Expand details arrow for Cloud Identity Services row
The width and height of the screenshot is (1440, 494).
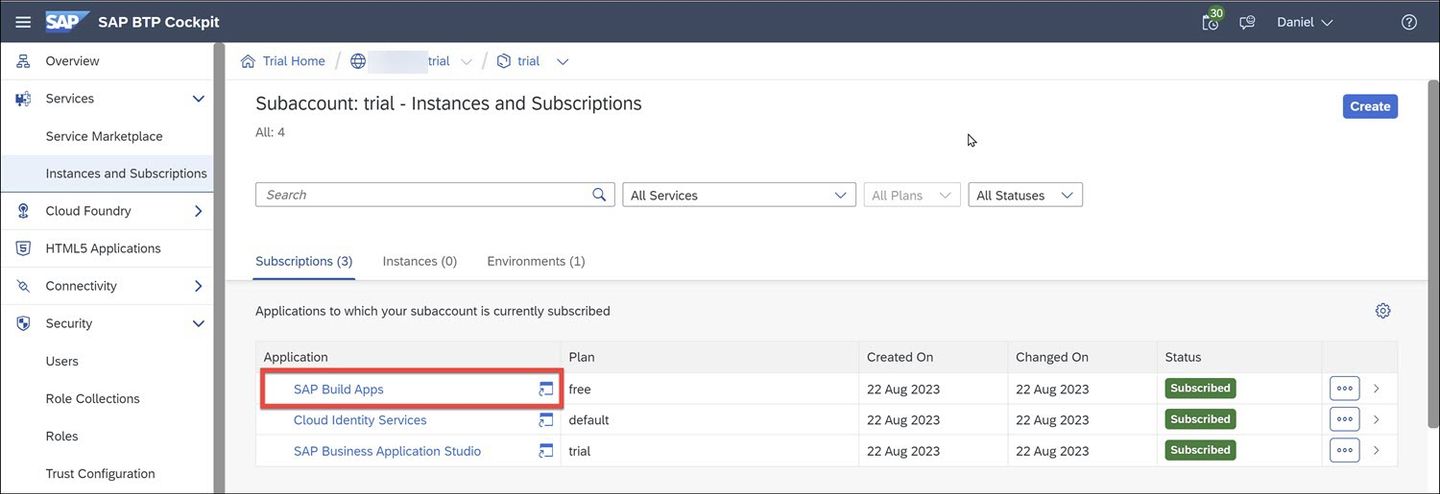[1377, 420]
